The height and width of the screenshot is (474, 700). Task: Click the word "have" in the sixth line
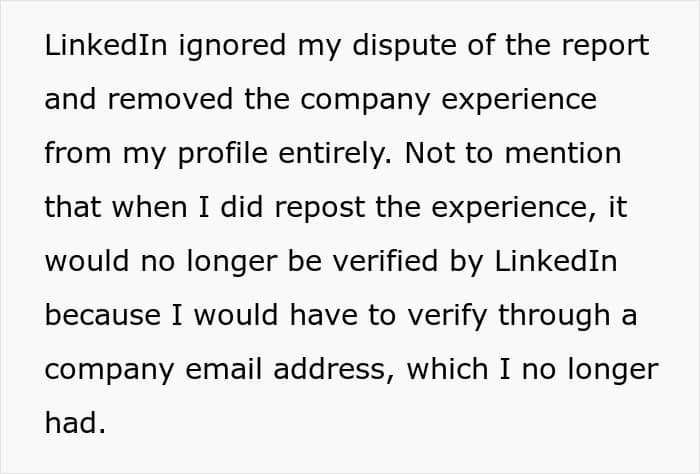point(324,315)
